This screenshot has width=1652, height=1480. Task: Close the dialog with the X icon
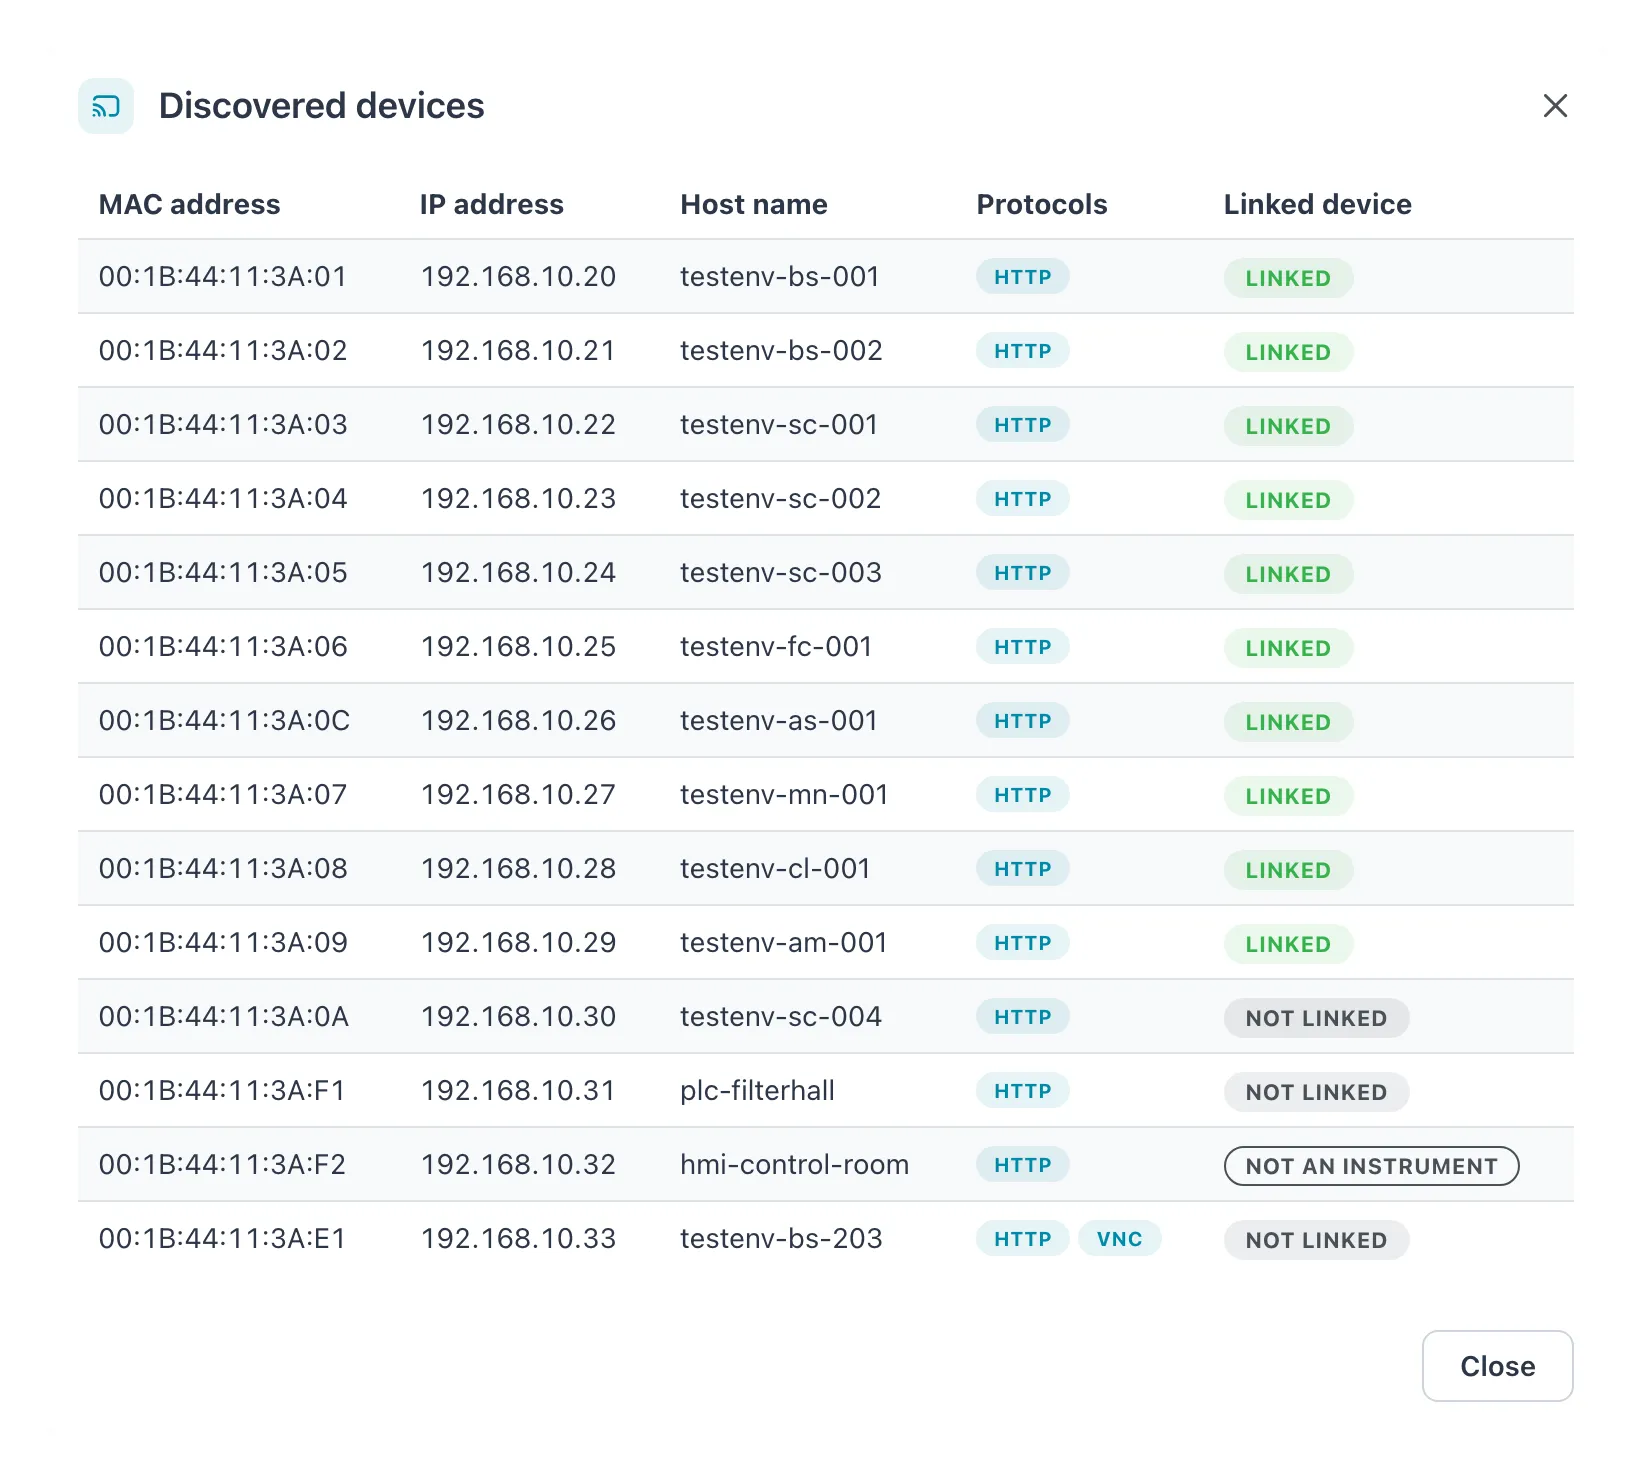1555,106
